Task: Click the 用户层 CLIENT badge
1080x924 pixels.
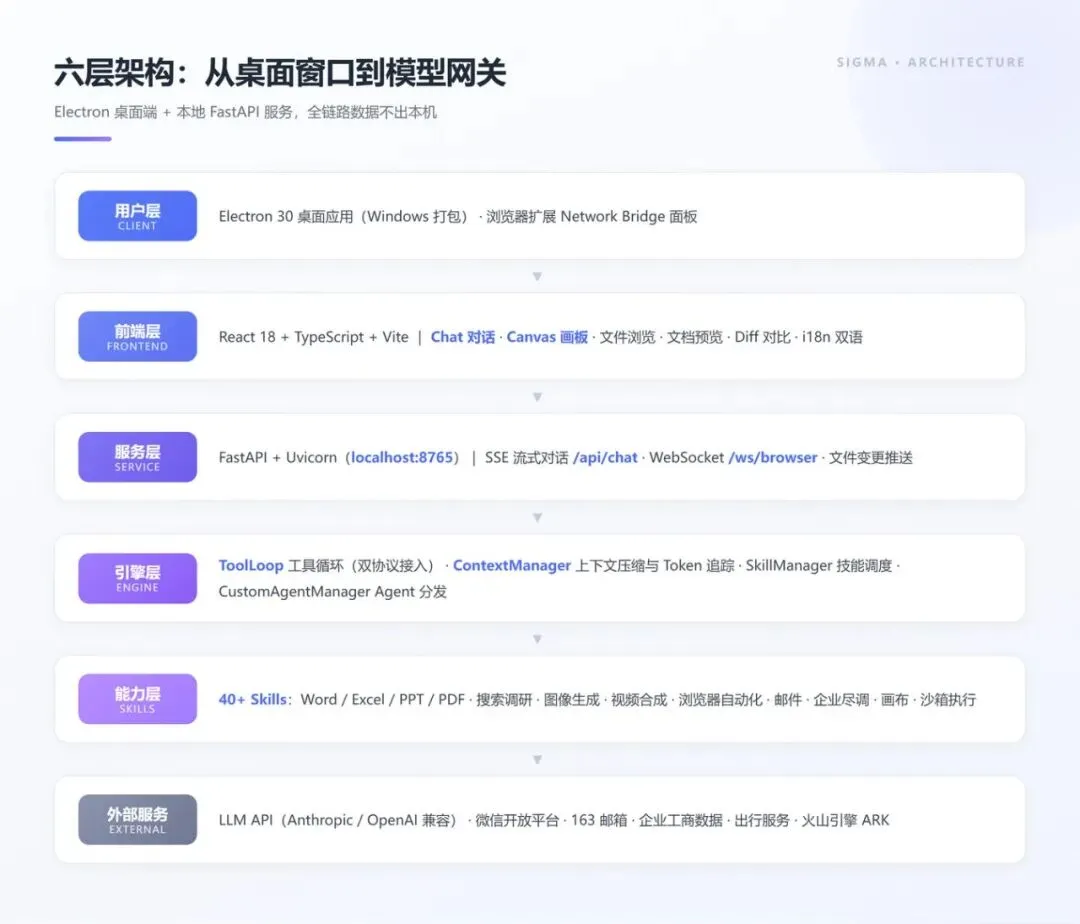Action: 137,216
